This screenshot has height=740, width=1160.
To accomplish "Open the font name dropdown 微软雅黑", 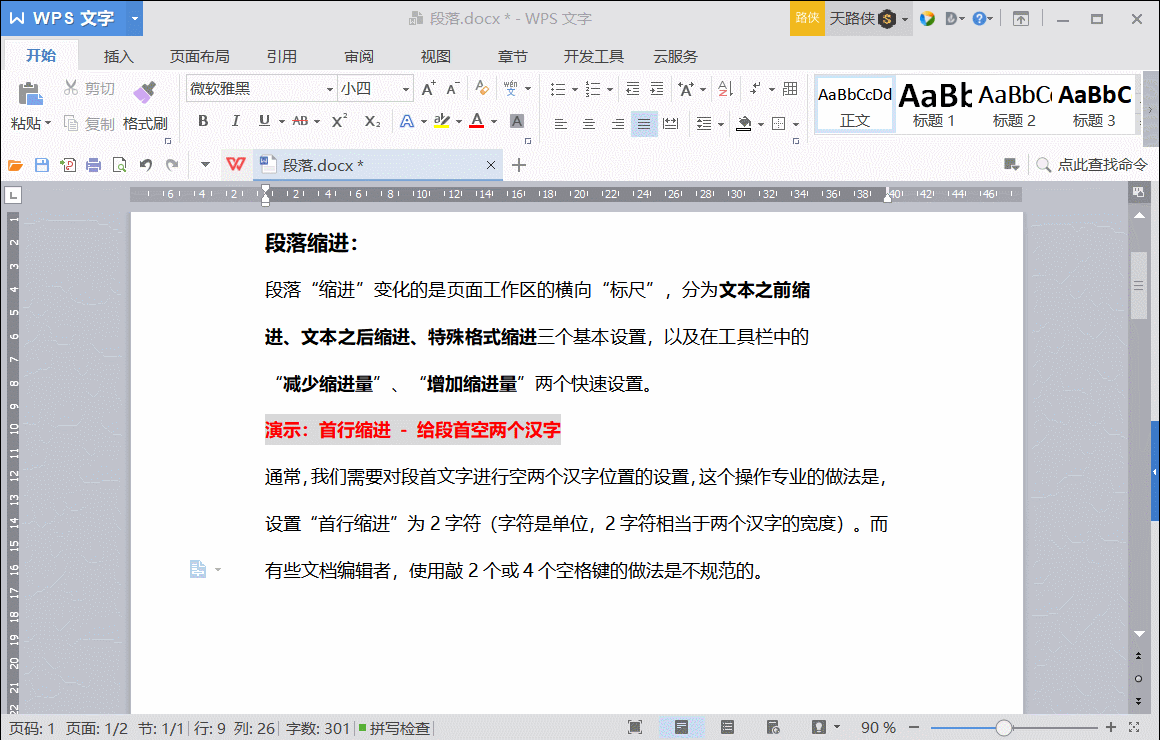I will point(330,89).
